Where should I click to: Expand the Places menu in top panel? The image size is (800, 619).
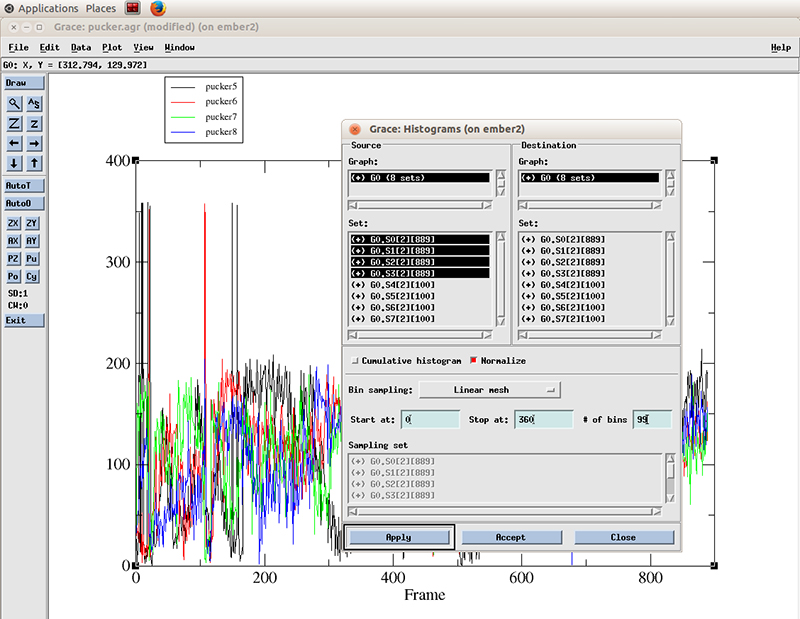pos(100,8)
